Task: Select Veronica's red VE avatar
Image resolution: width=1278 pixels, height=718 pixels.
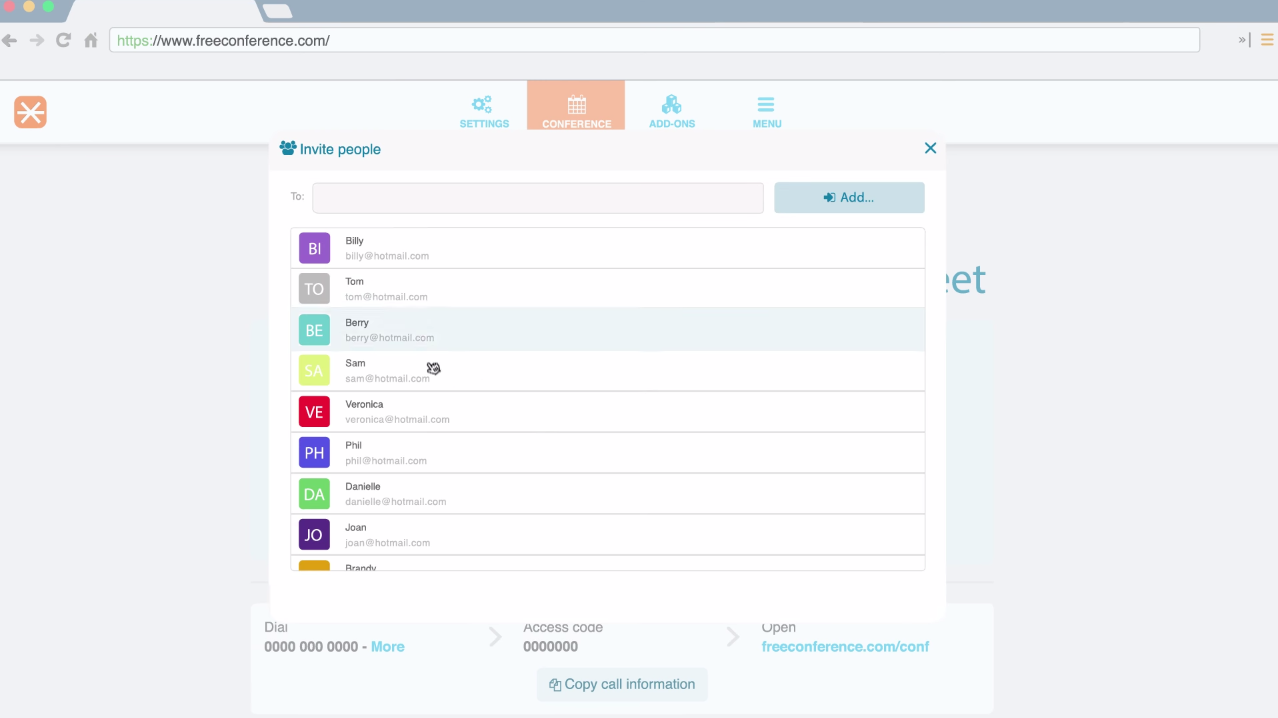Action: 314,412
